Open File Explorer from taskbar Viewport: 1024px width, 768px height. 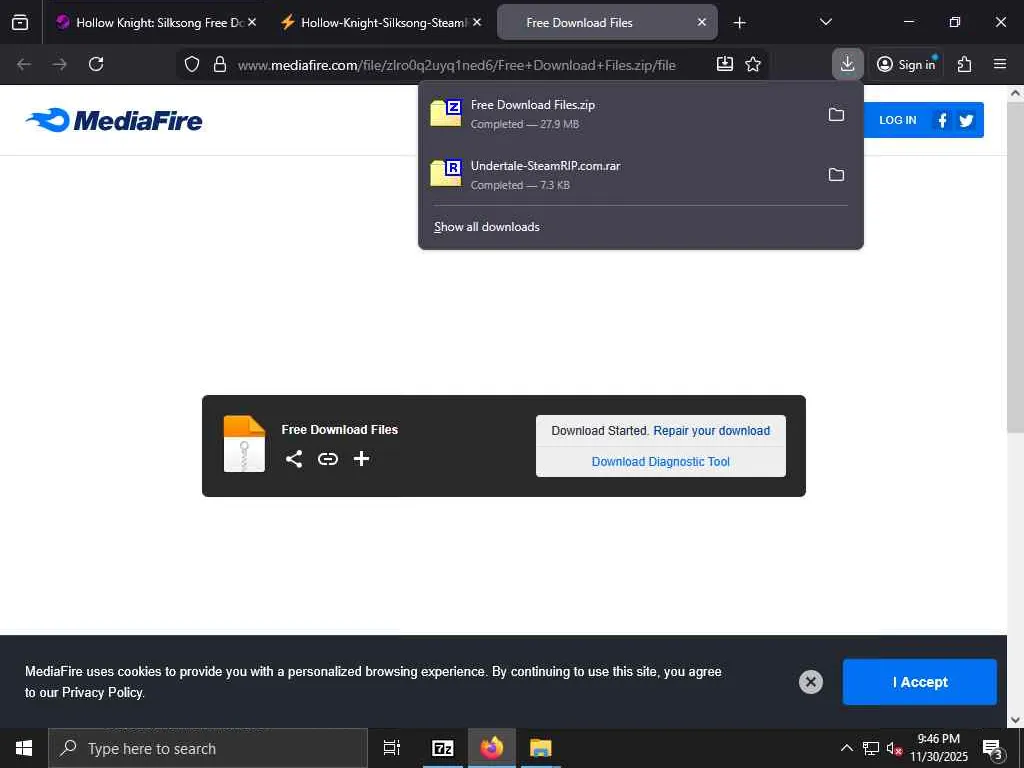[x=541, y=748]
